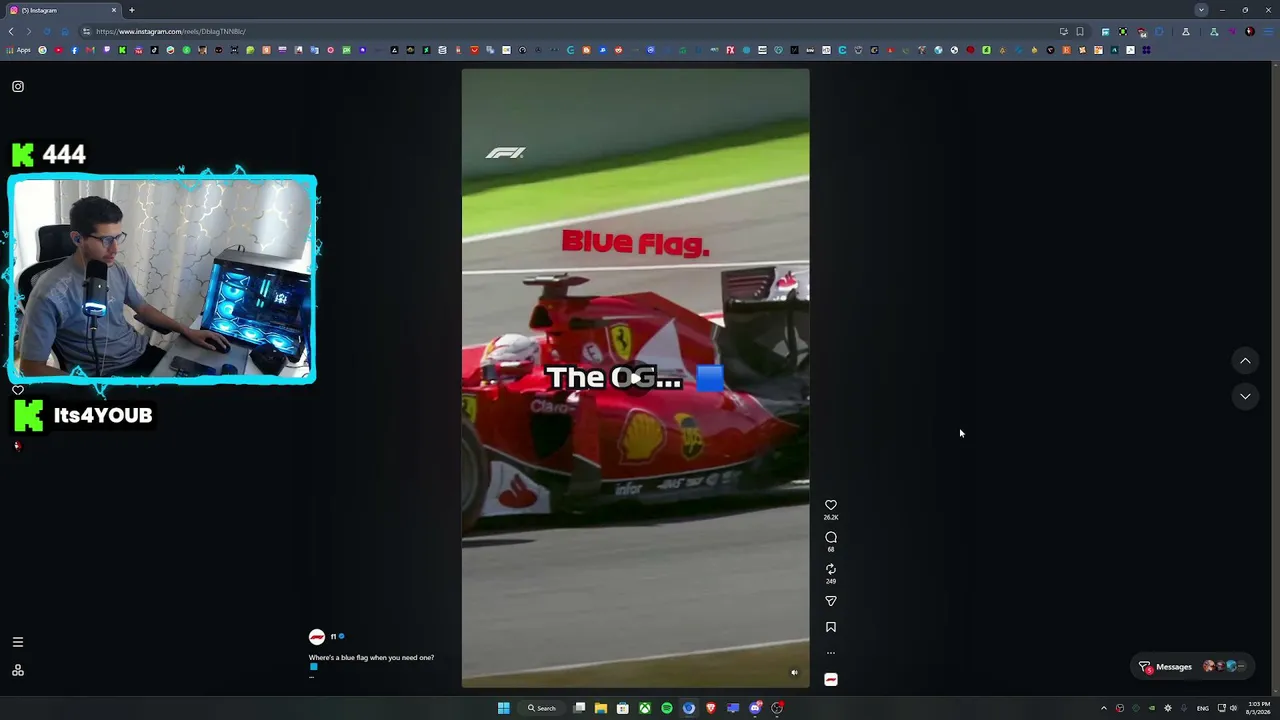Repost the Blue Flag reel
This screenshot has width=1280, height=720.
coord(830,569)
